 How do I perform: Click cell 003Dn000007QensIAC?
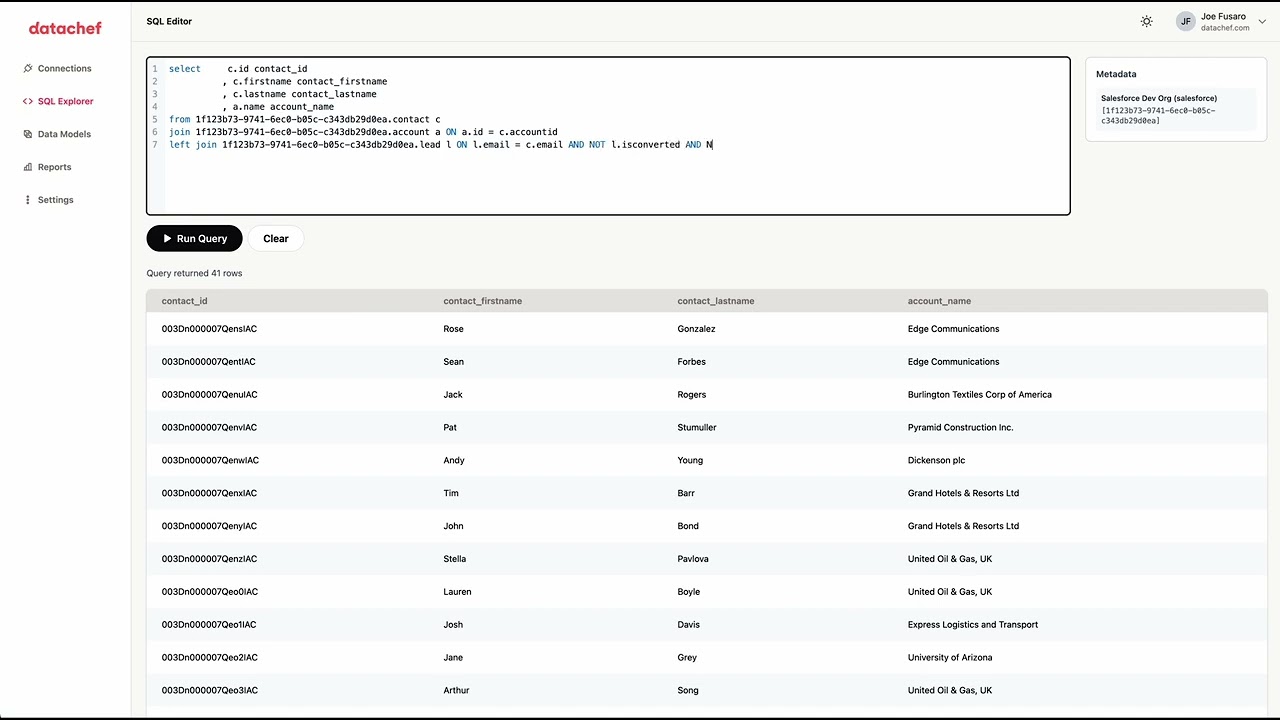point(209,329)
